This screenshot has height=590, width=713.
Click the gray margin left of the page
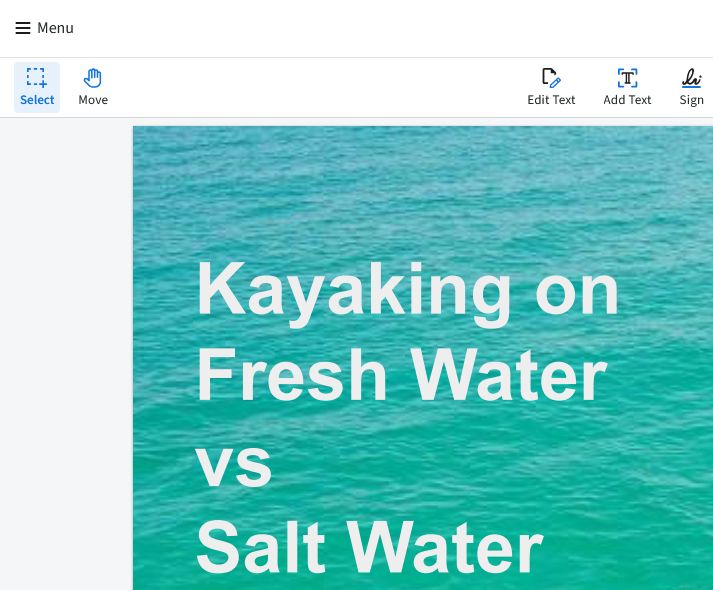[66, 350]
